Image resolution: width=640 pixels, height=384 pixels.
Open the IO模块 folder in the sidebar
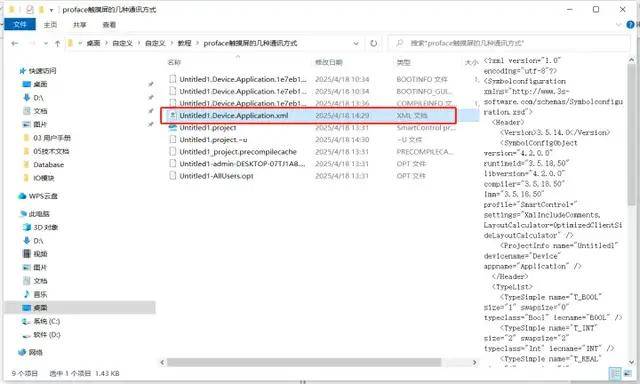click(x=43, y=178)
